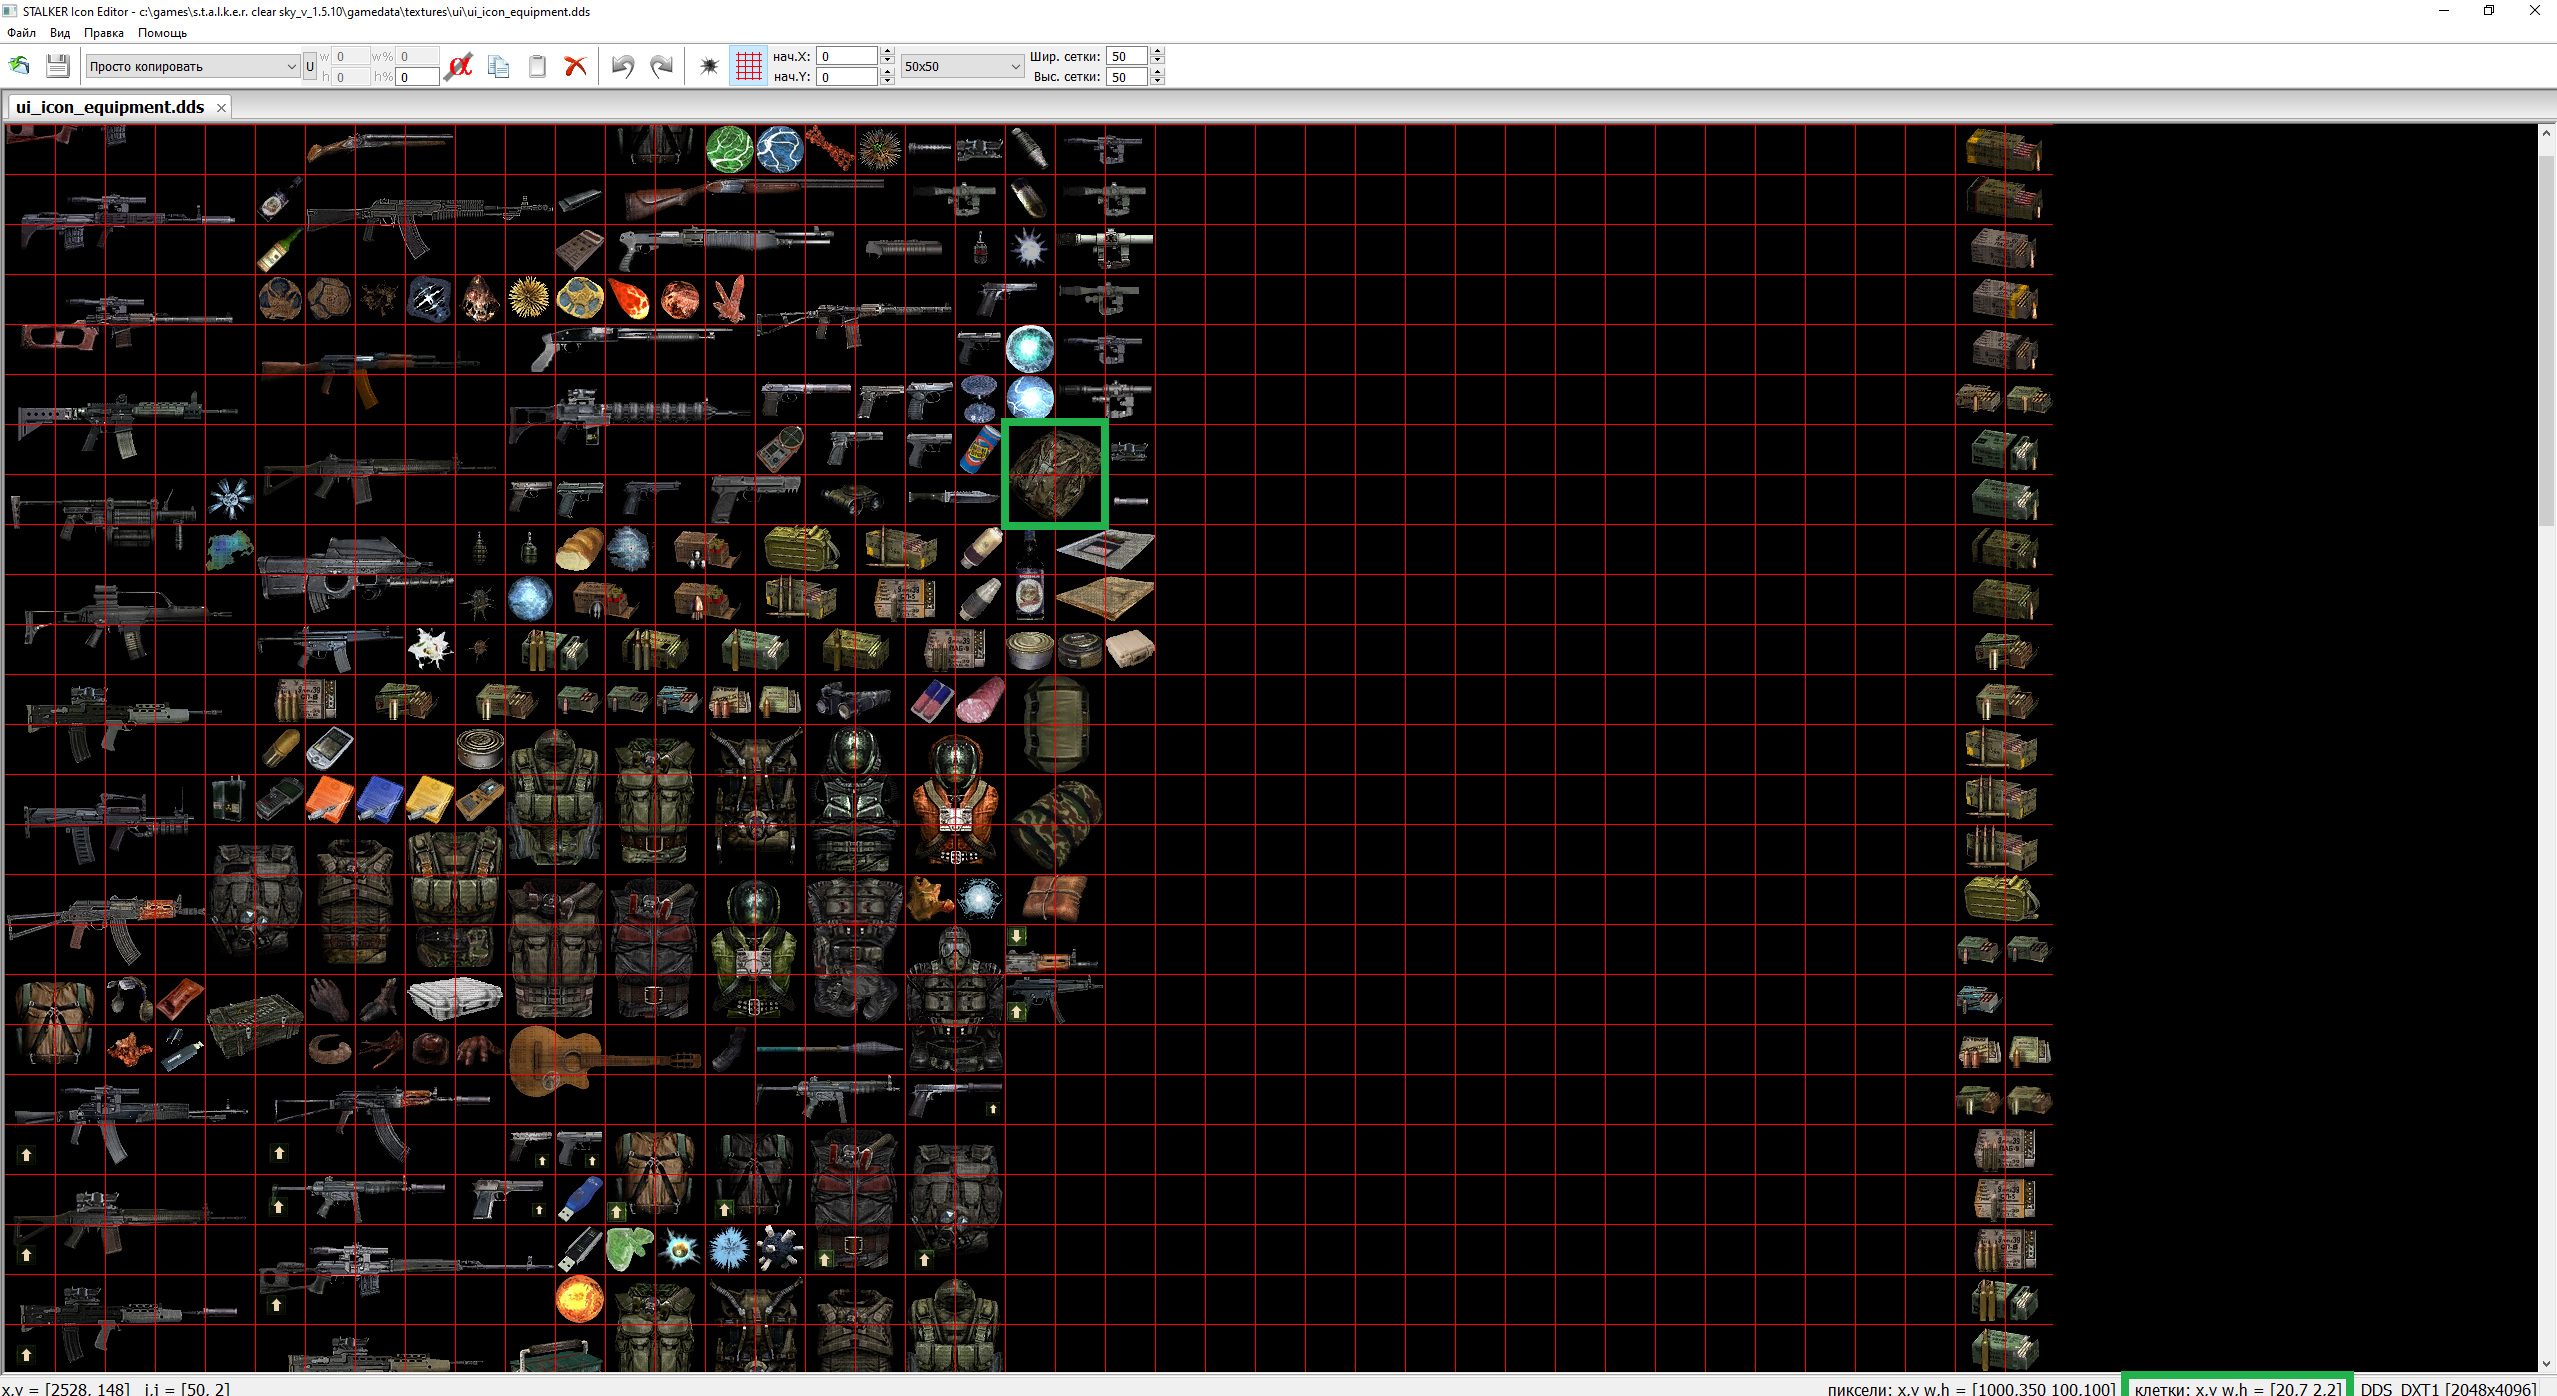Click the undo arrow icon
Viewport: 2557px width, 1396px height.
coord(622,66)
